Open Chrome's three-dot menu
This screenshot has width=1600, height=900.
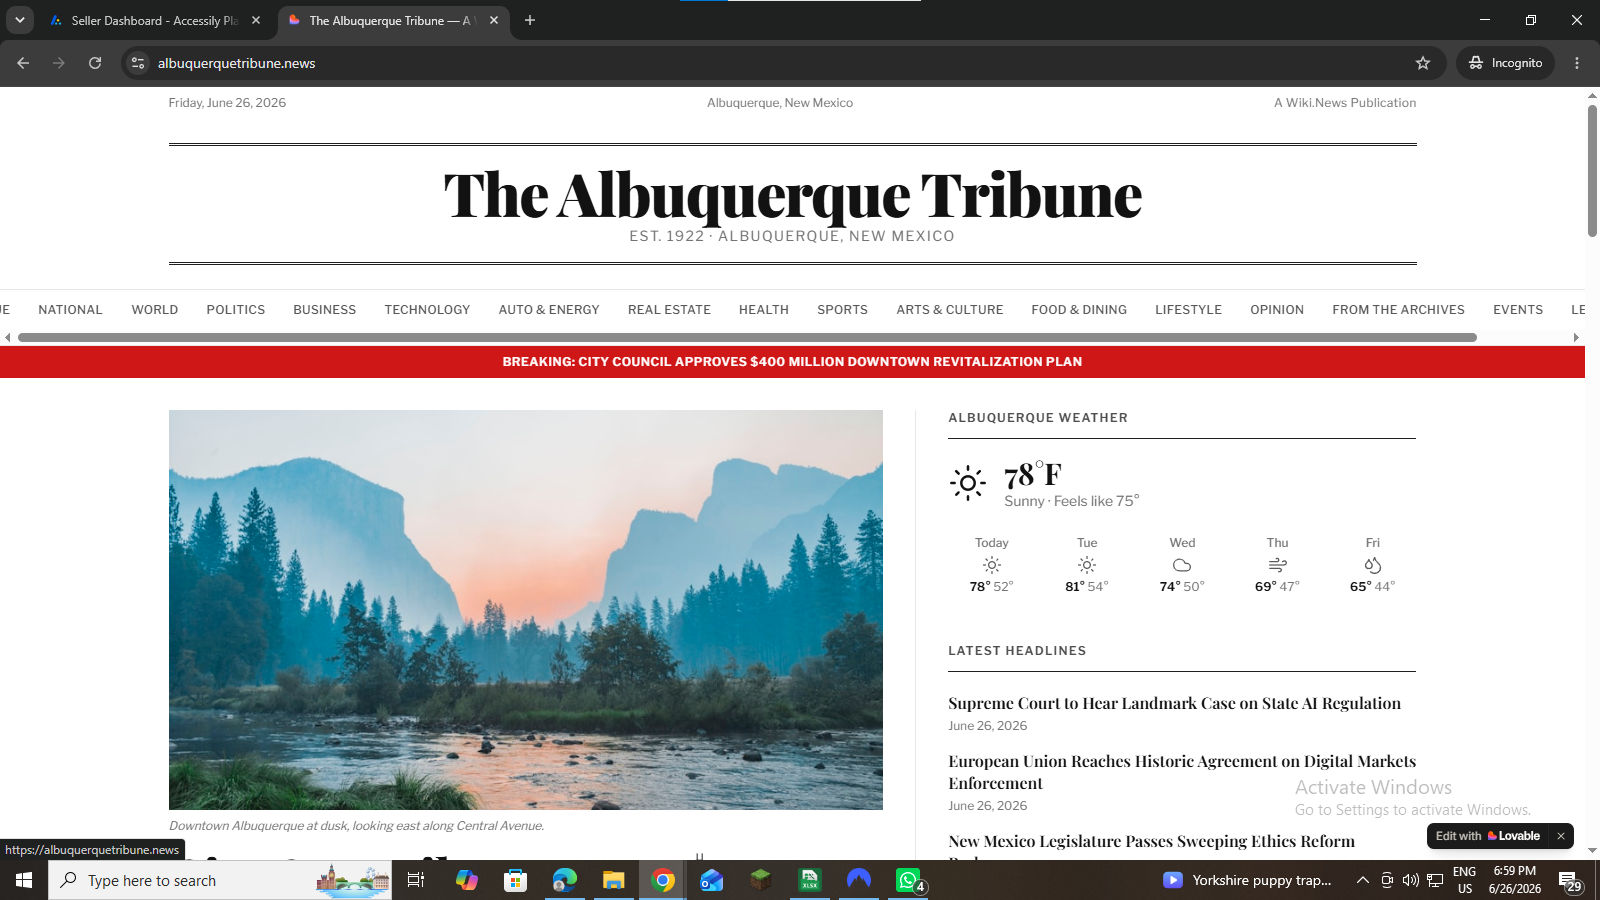point(1577,63)
